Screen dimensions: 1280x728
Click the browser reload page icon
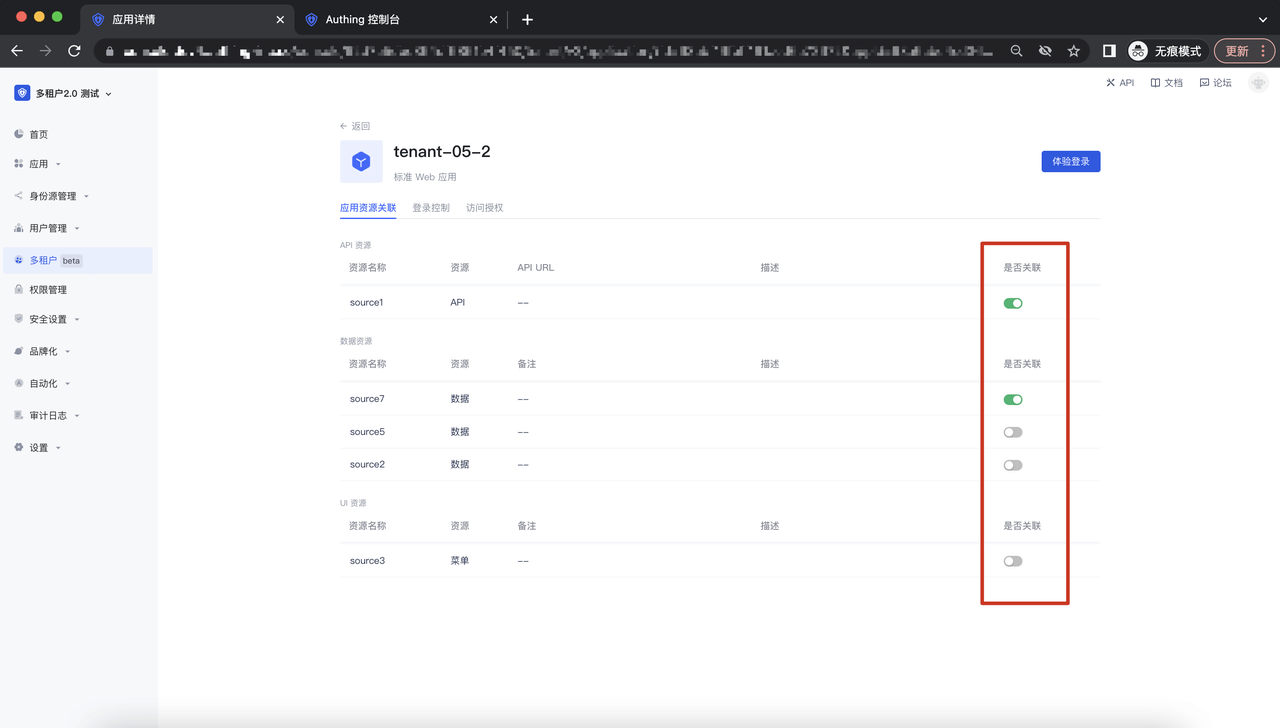click(74, 51)
